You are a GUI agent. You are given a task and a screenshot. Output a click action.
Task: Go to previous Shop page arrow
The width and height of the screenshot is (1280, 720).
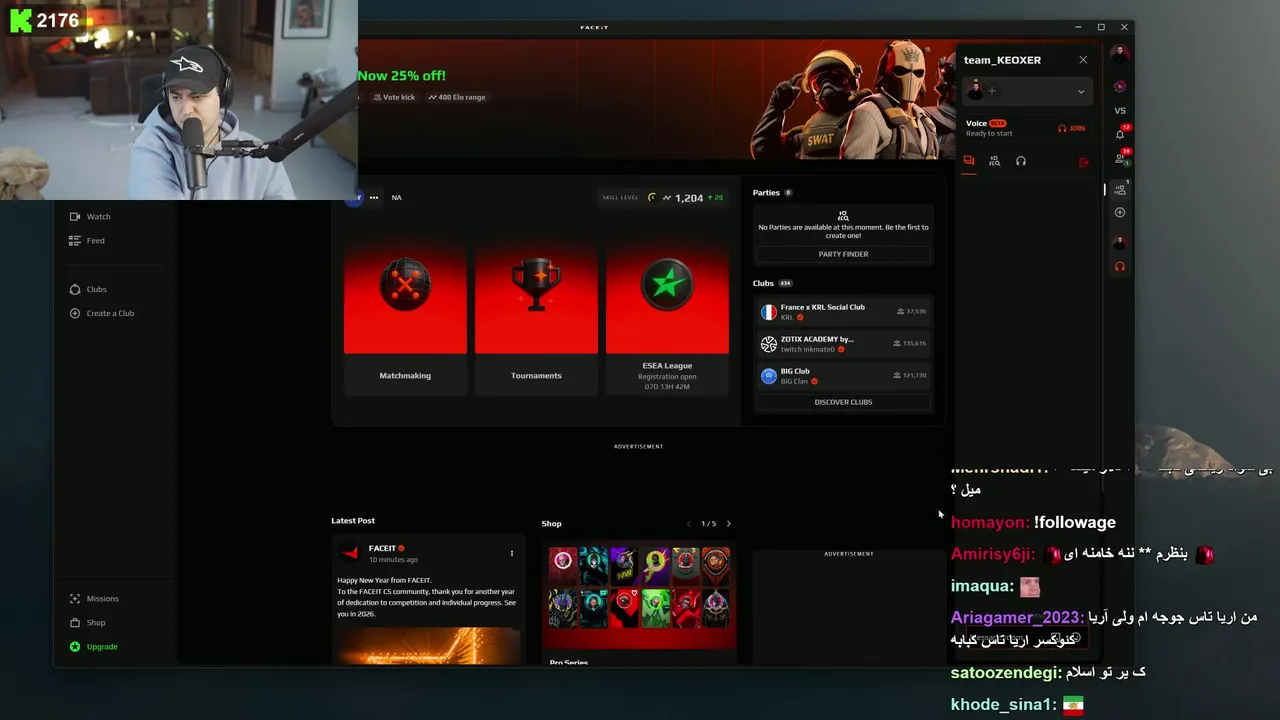point(689,524)
